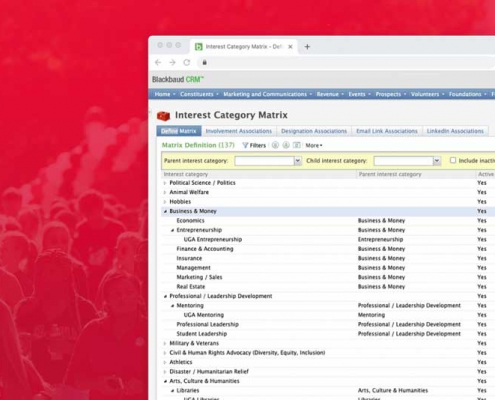Expand the Hobbies row

pos(165,202)
